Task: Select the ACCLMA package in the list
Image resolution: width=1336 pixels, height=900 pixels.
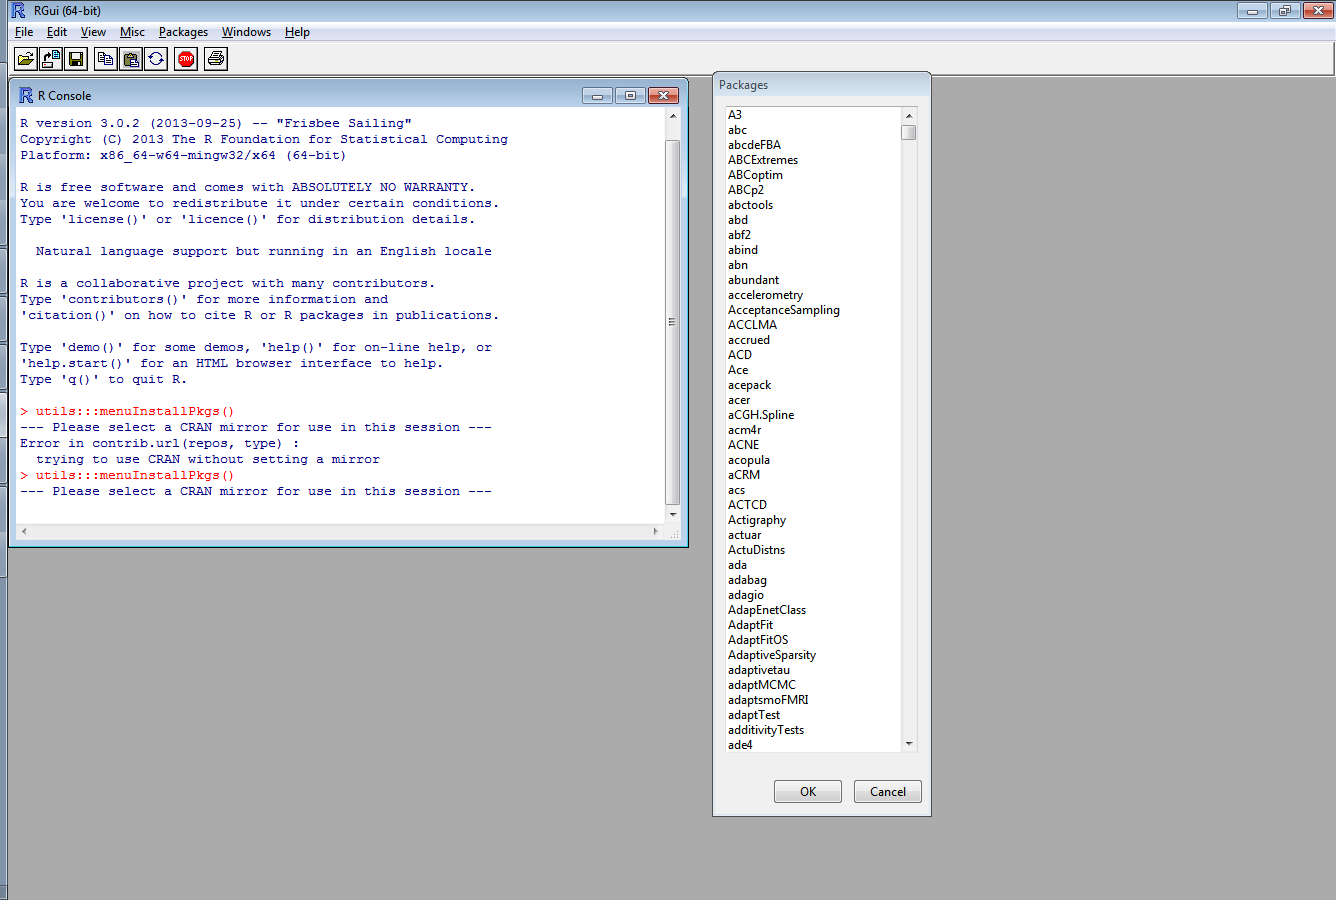Action: click(x=752, y=324)
